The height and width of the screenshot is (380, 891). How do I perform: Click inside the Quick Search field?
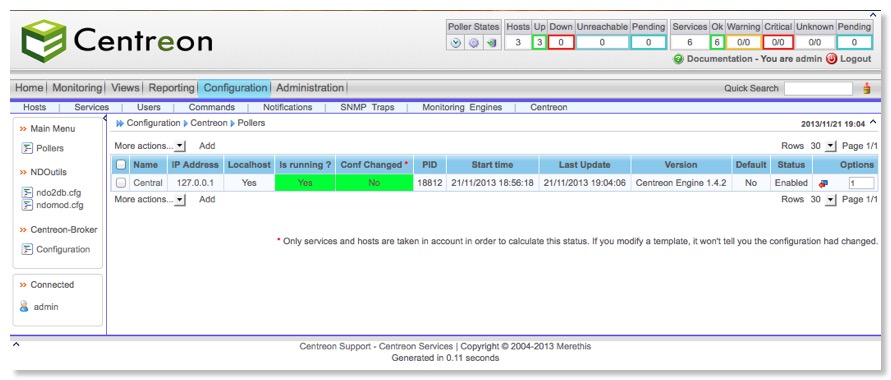[x=818, y=88]
